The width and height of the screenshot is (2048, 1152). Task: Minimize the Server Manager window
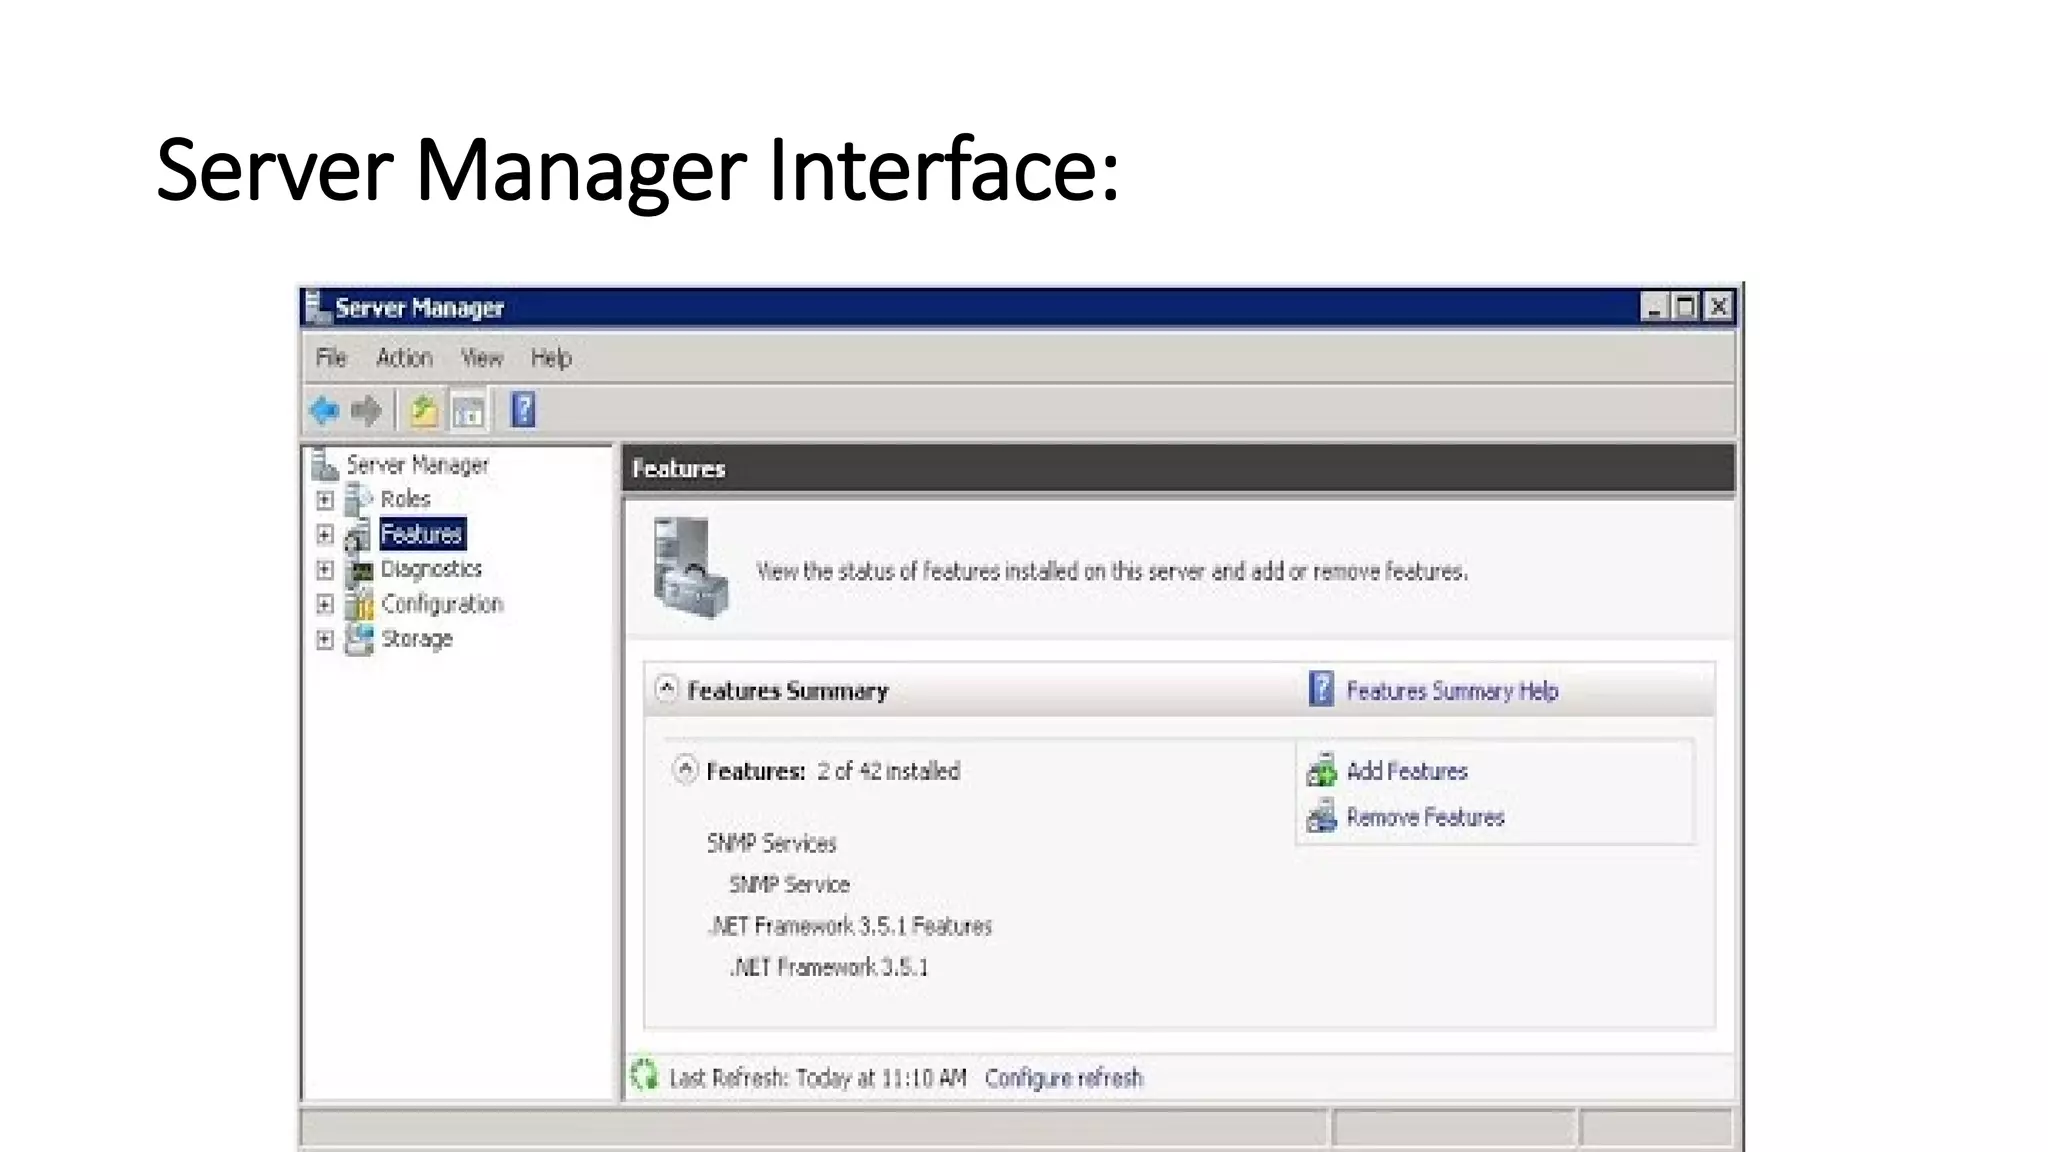[x=1653, y=307]
